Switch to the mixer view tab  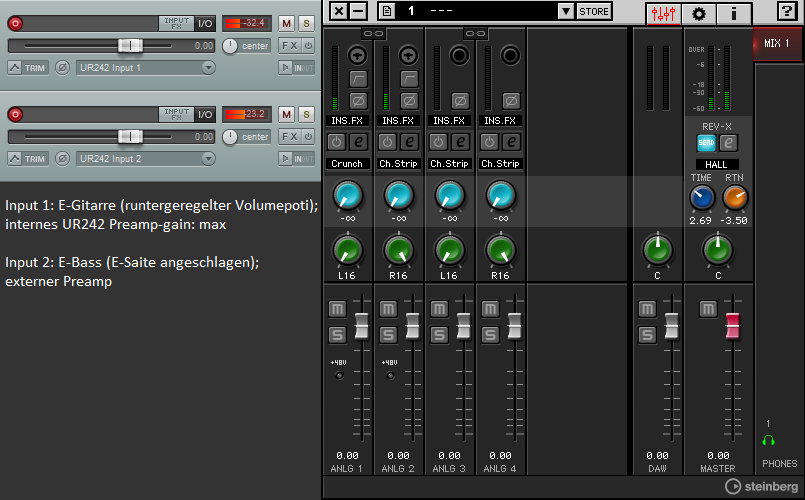click(663, 13)
